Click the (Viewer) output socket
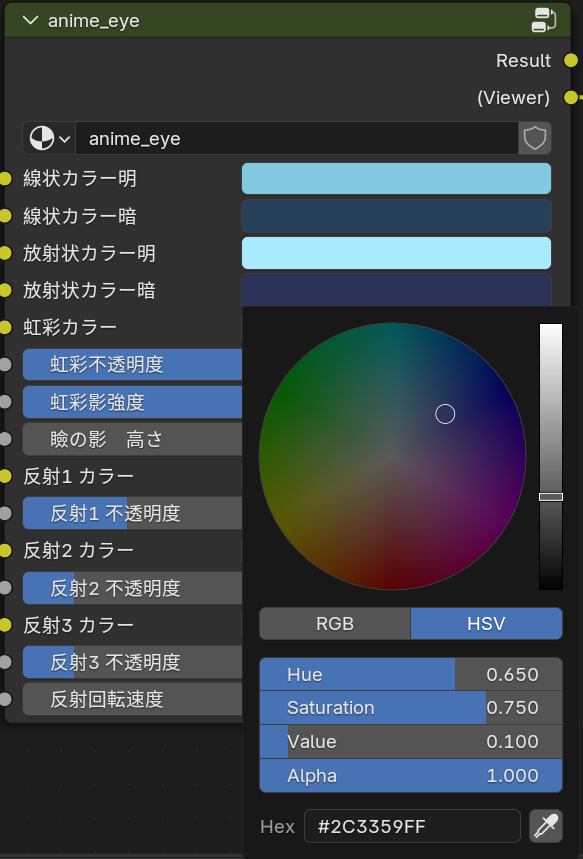The image size is (583, 859). click(571, 98)
